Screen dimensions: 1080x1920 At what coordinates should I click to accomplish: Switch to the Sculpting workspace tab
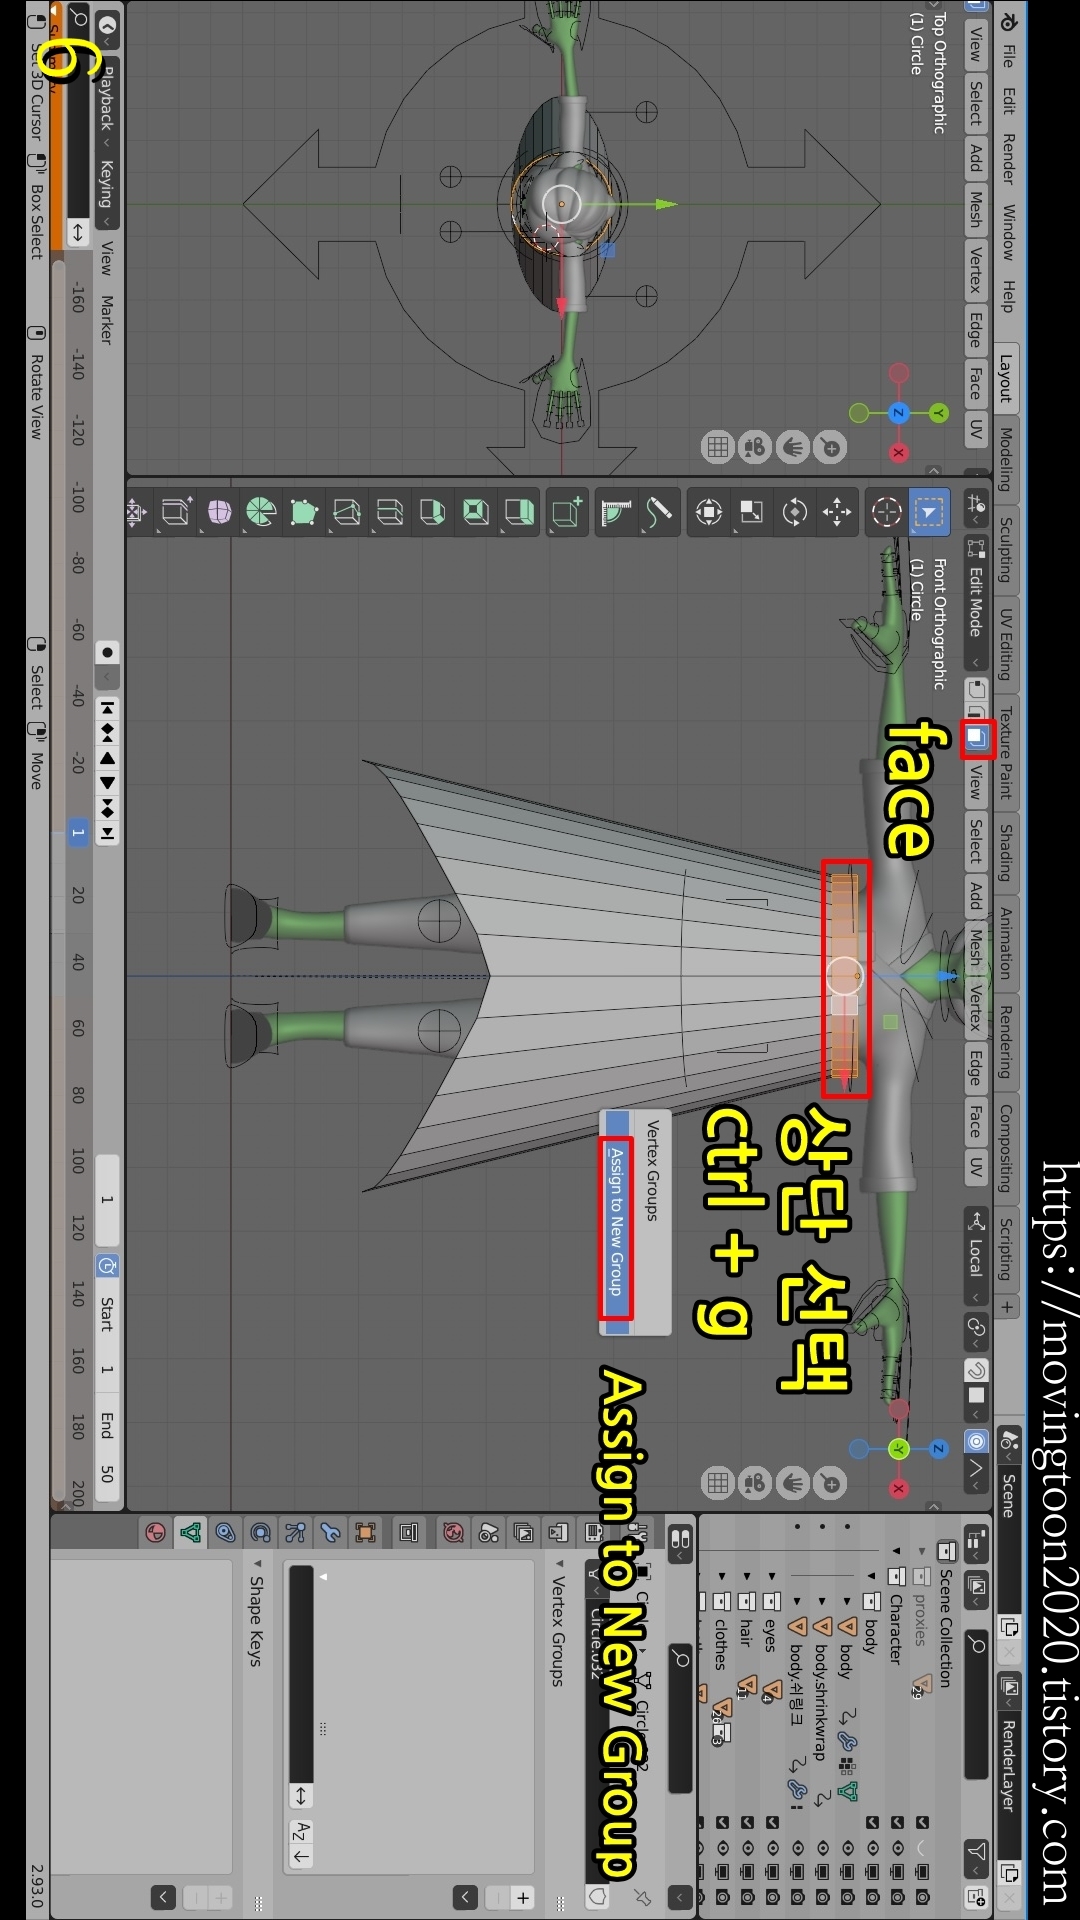(1007, 549)
